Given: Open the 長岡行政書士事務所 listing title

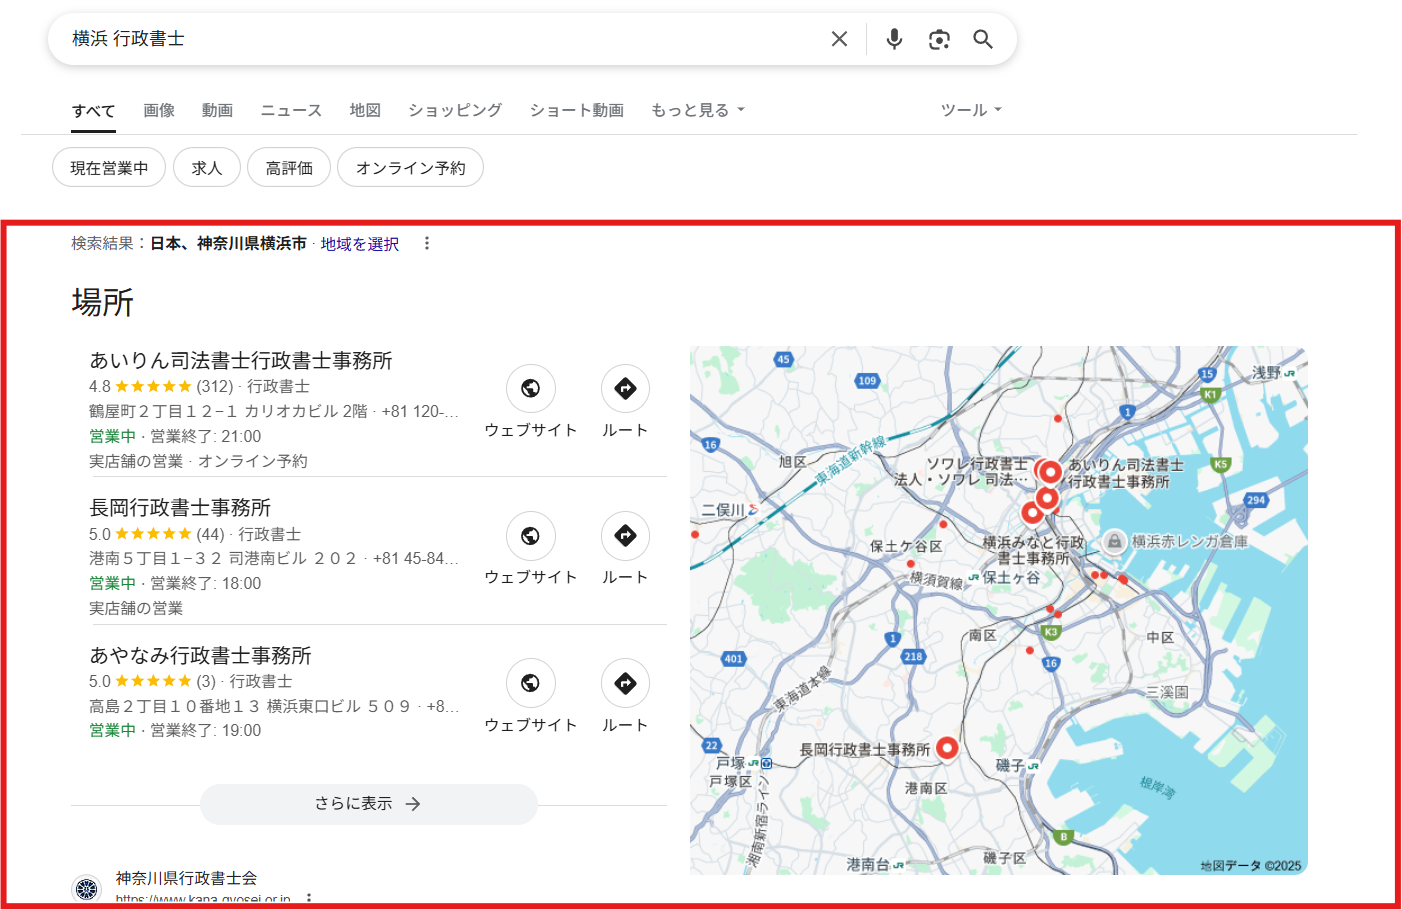Looking at the screenshot, I should (x=180, y=508).
